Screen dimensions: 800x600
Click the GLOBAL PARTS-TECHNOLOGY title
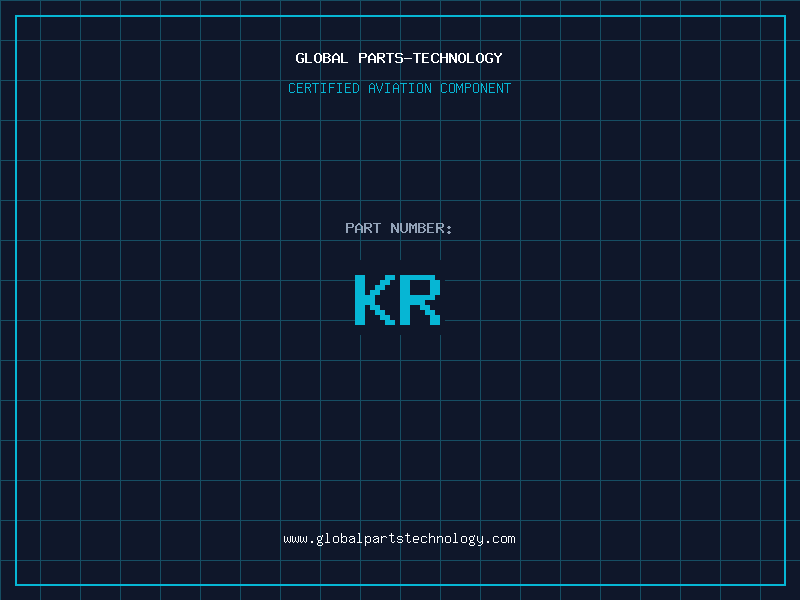(x=399, y=59)
